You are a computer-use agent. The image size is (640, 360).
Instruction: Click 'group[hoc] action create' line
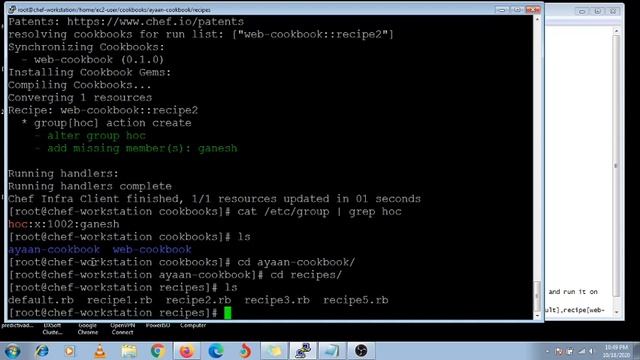(106, 123)
